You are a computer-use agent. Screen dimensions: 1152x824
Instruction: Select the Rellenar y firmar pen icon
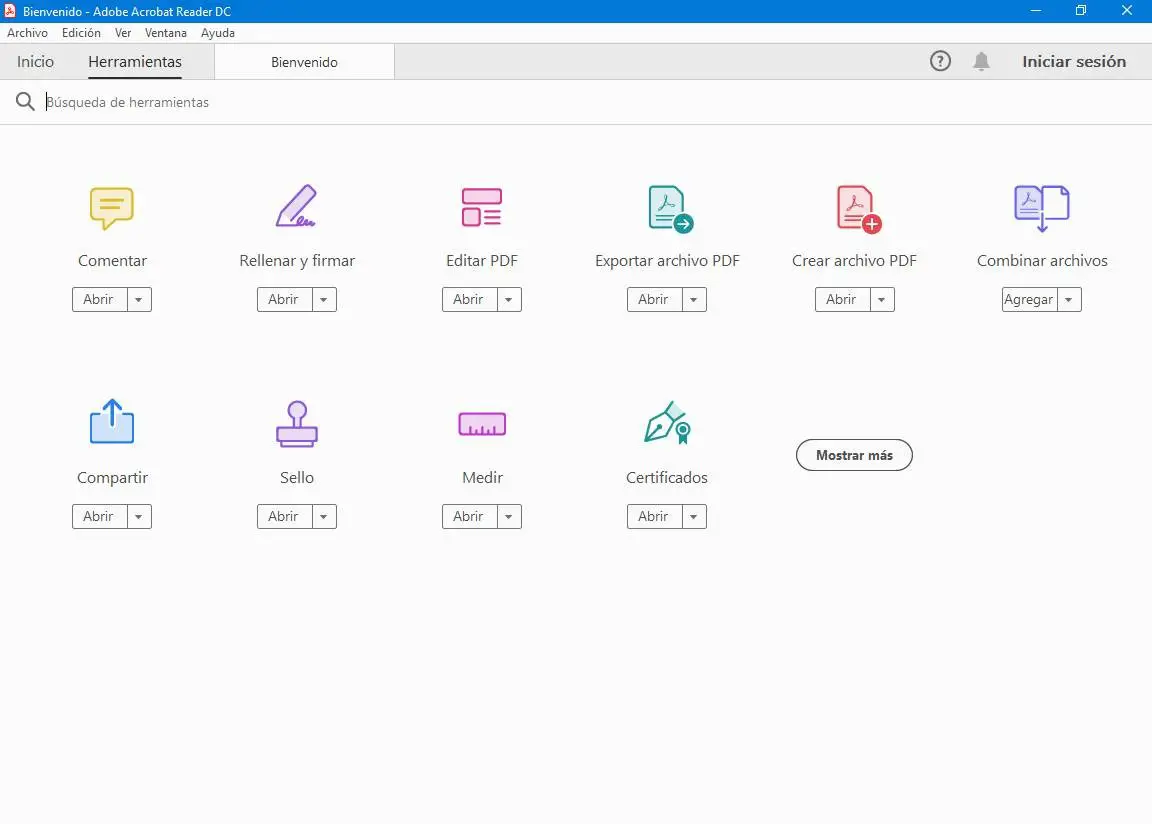296,206
